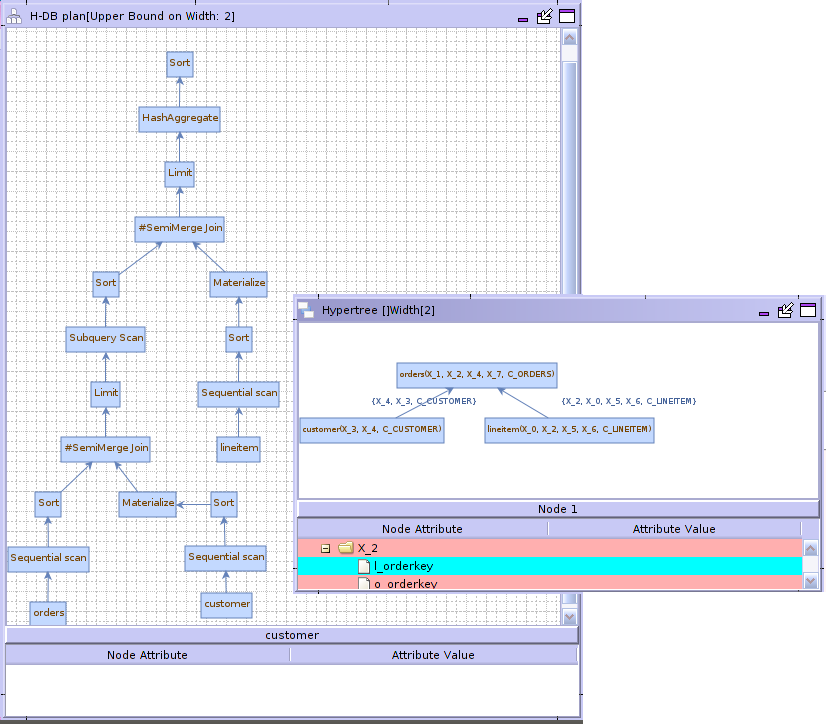Click the Hypertree window title icon
The image size is (826, 725).
[x=306, y=310]
